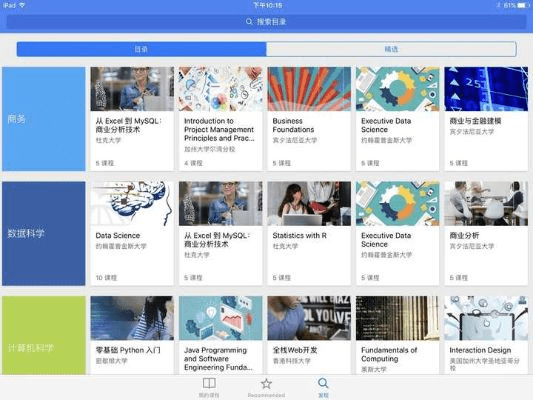Select the 商业分析 title text

tap(464, 236)
